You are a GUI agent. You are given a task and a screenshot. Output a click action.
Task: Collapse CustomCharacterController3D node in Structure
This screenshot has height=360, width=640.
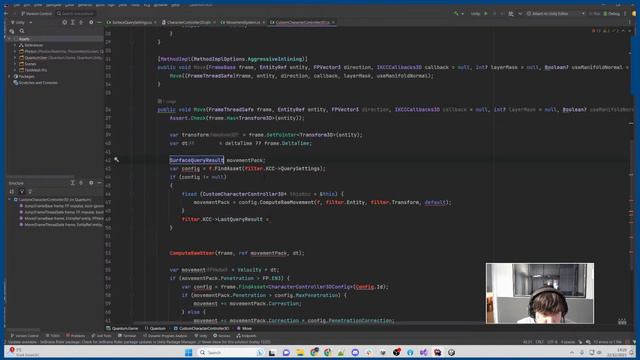[10, 200]
